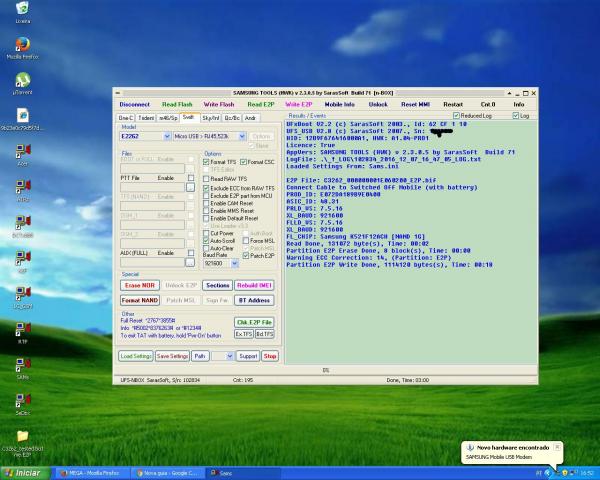Check Enable MMS Reset

click(206, 211)
